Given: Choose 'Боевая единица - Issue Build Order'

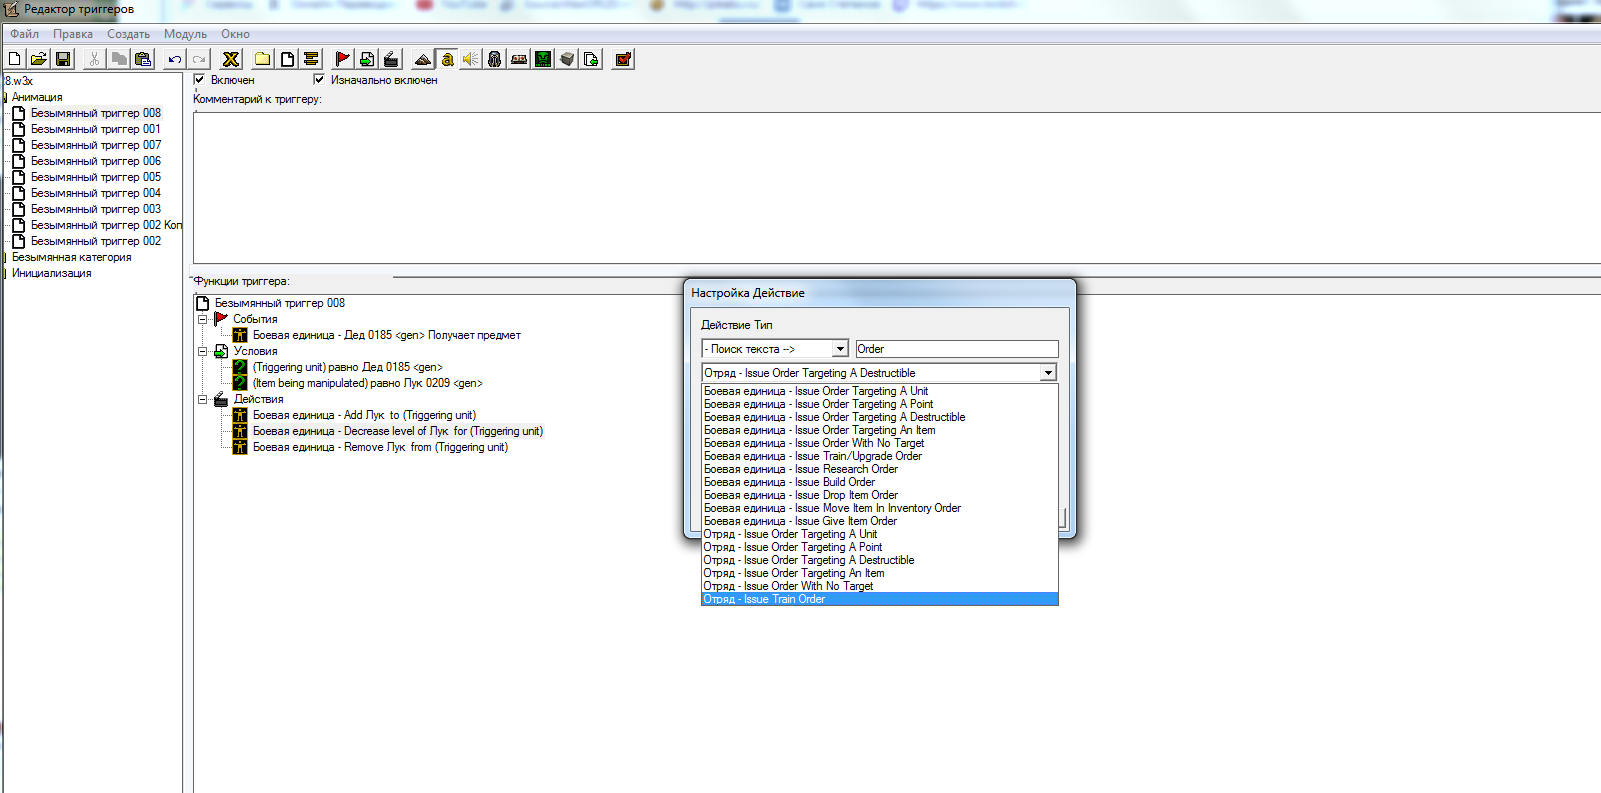Looking at the screenshot, I should coord(880,482).
